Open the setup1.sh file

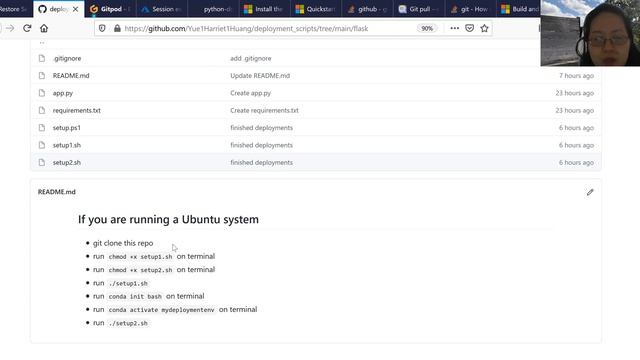[67, 145]
